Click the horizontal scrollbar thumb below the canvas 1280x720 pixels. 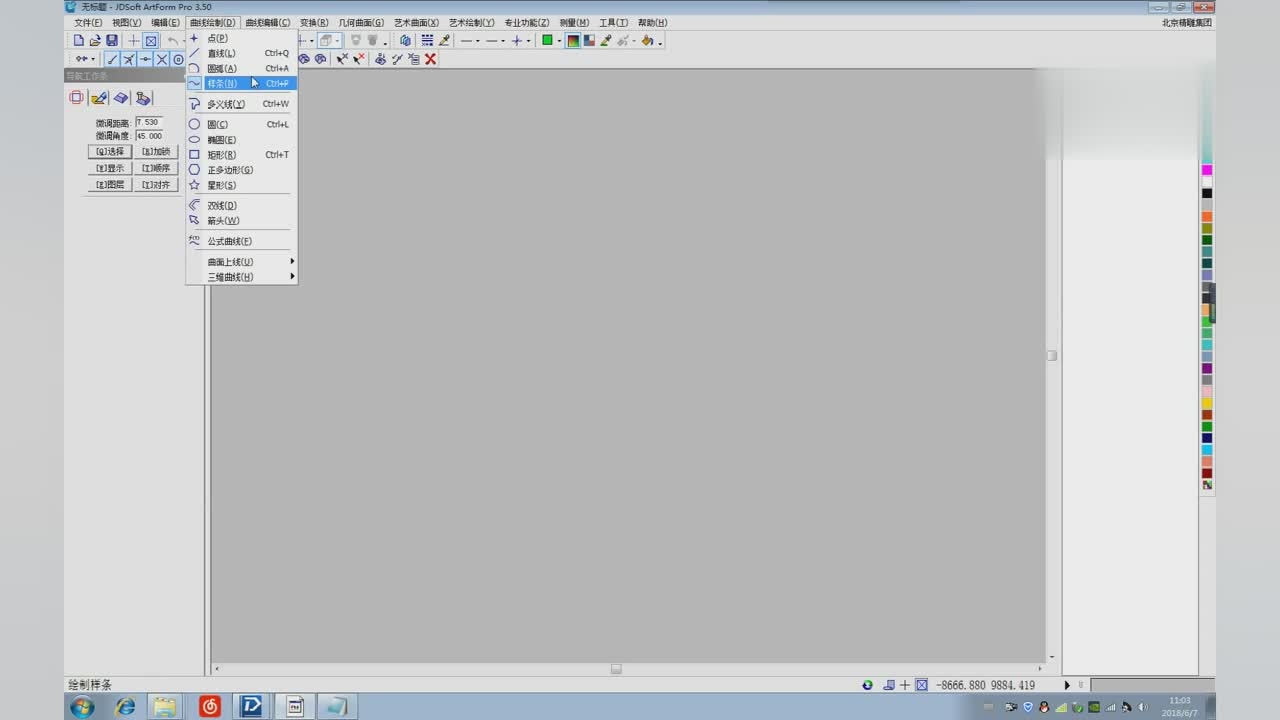tap(616, 669)
